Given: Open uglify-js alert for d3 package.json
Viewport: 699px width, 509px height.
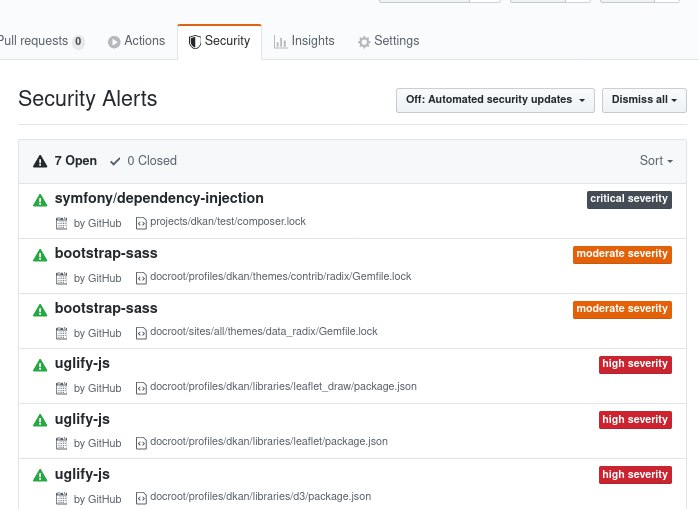Looking at the screenshot, I should coord(82,475).
